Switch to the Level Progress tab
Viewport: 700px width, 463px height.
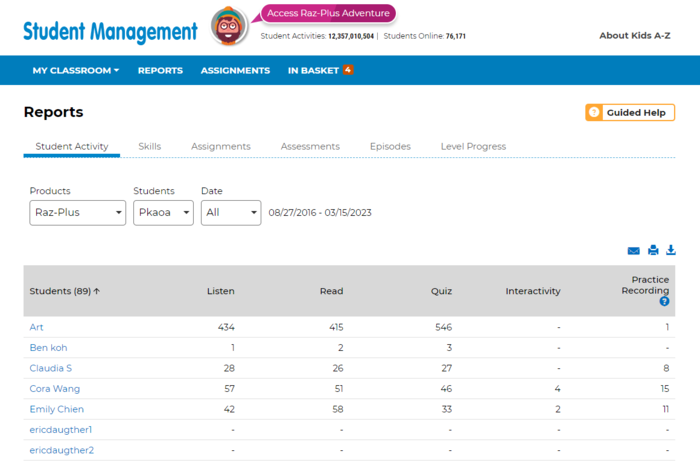click(x=473, y=146)
